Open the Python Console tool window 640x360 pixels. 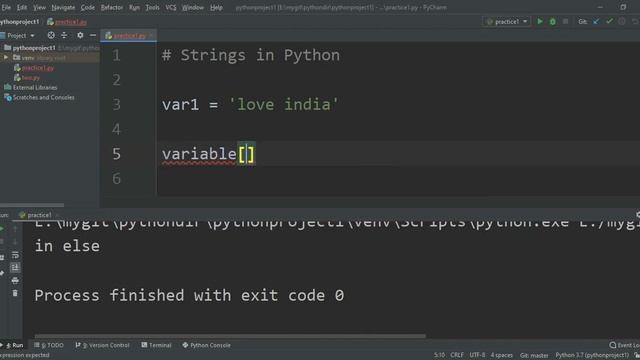[x=207, y=345]
